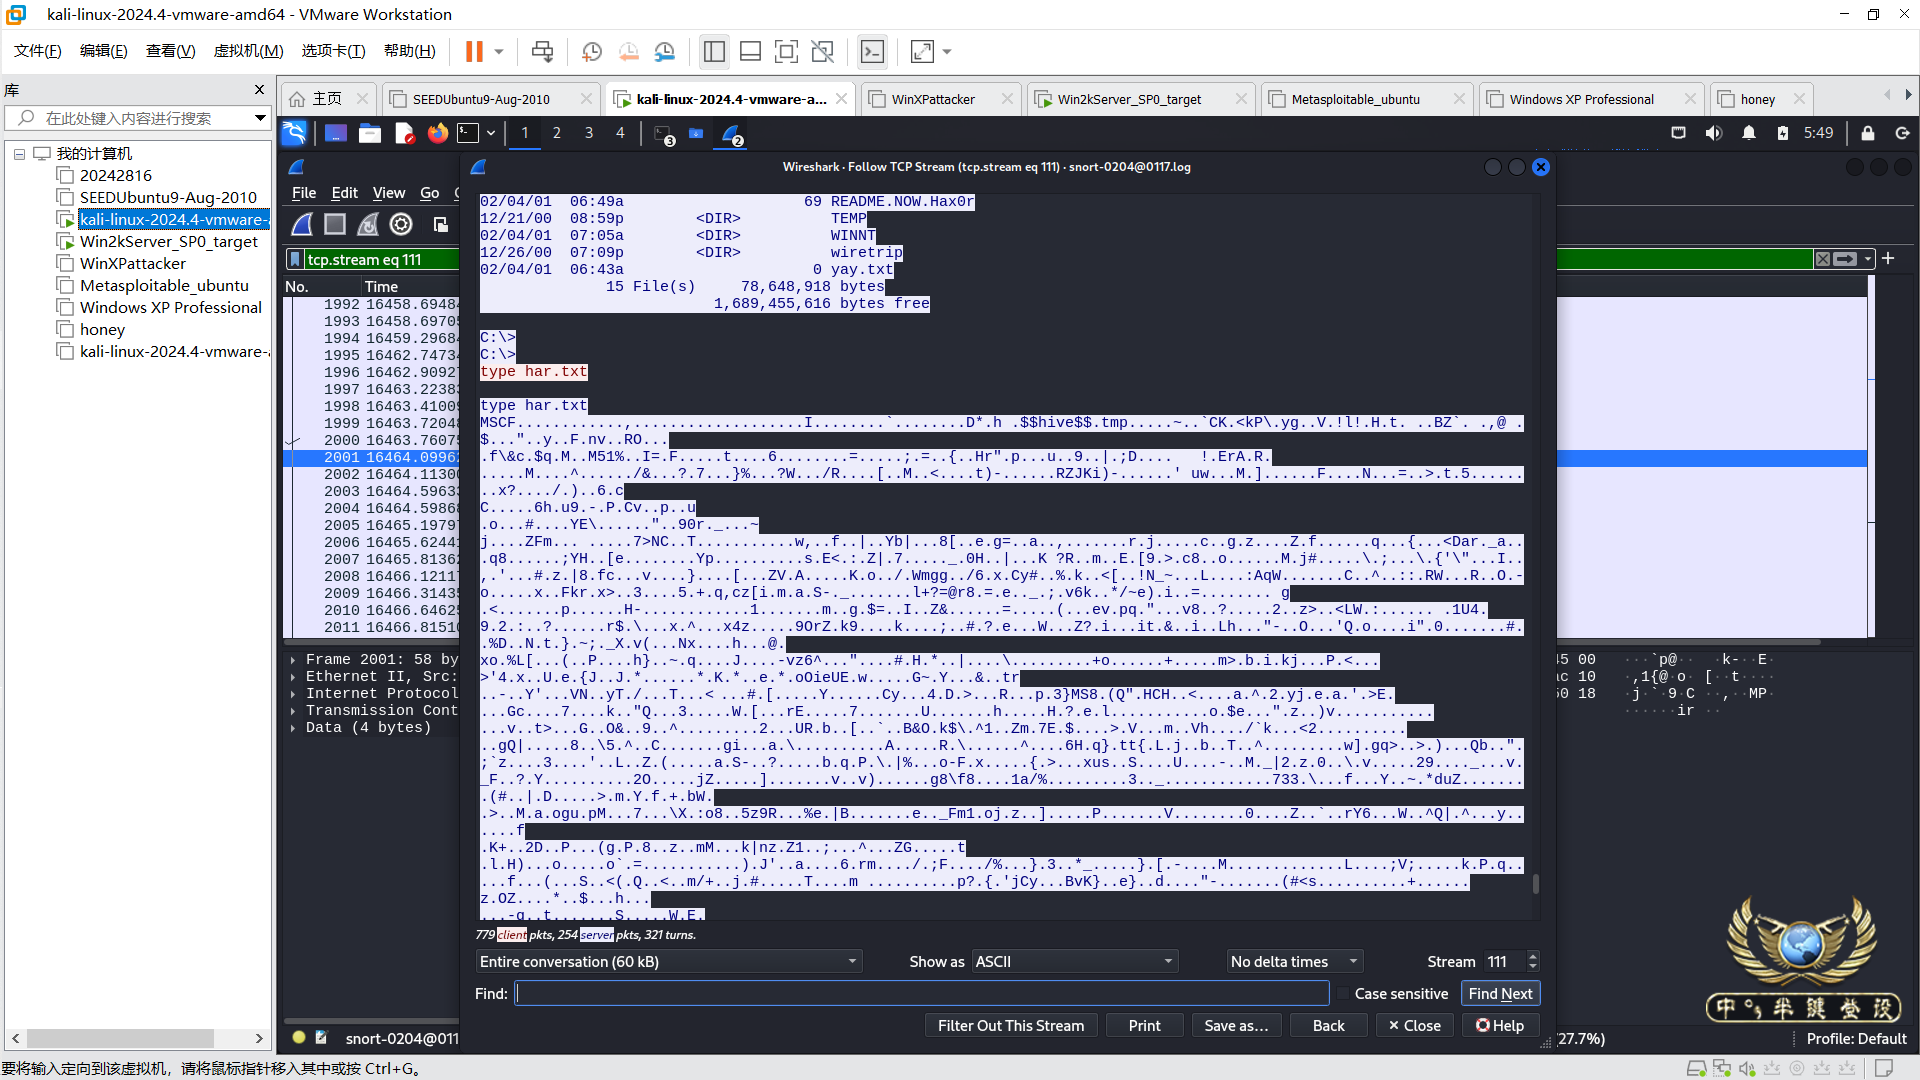Take a VM snapshot clock-plus icon
This screenshot has width=1920, height=1080.
[x=592, y=51]
